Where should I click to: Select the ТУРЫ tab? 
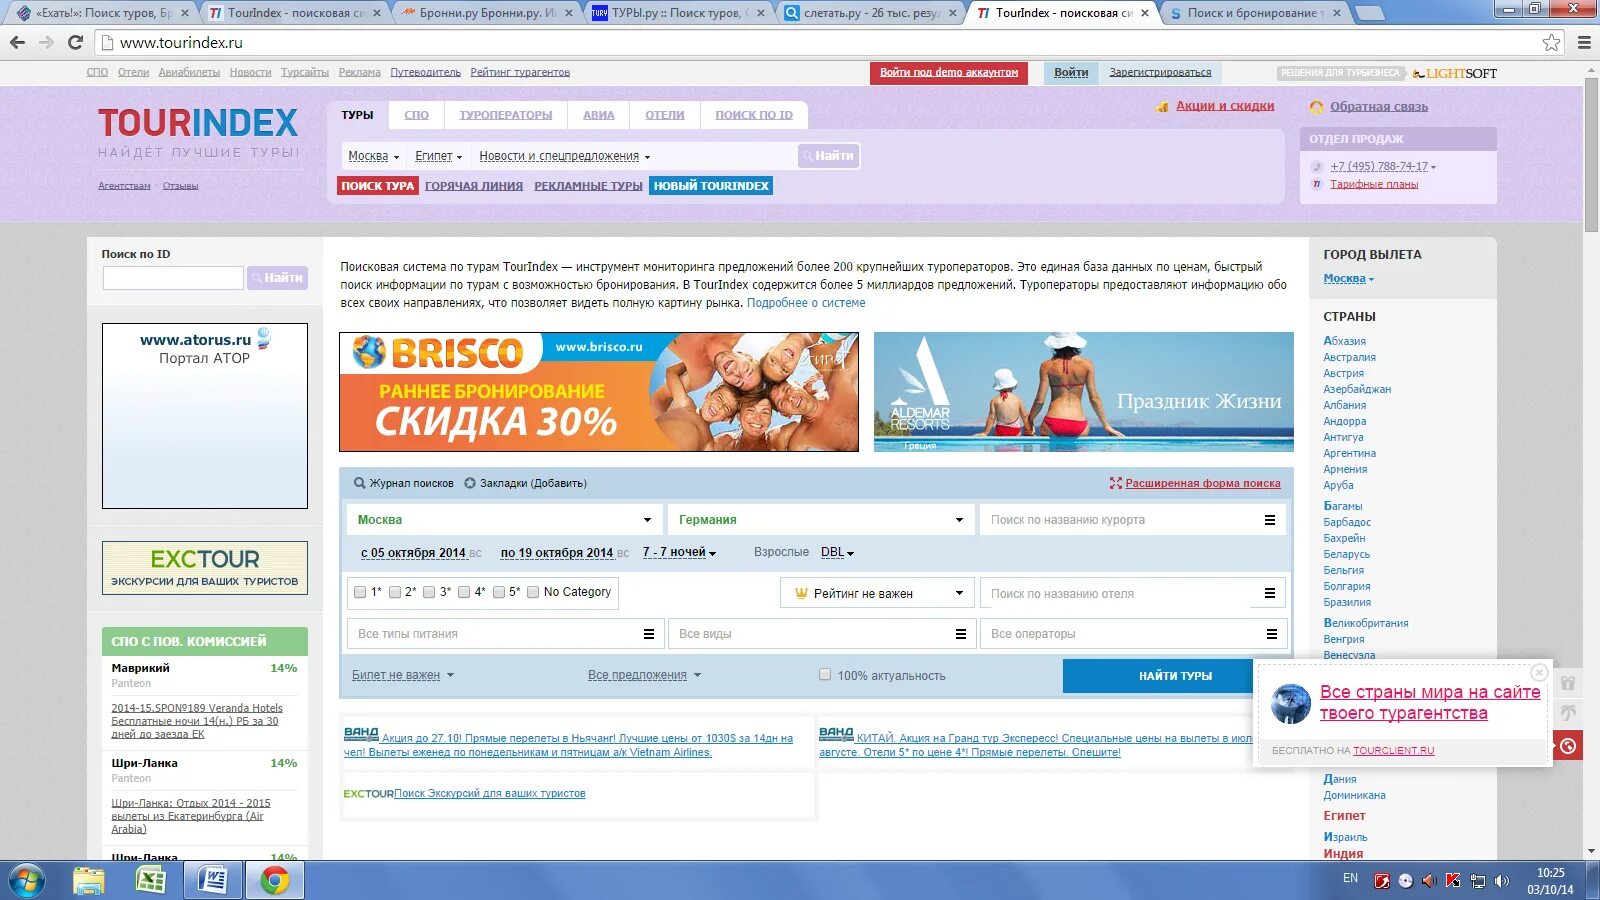coord(357,115)
